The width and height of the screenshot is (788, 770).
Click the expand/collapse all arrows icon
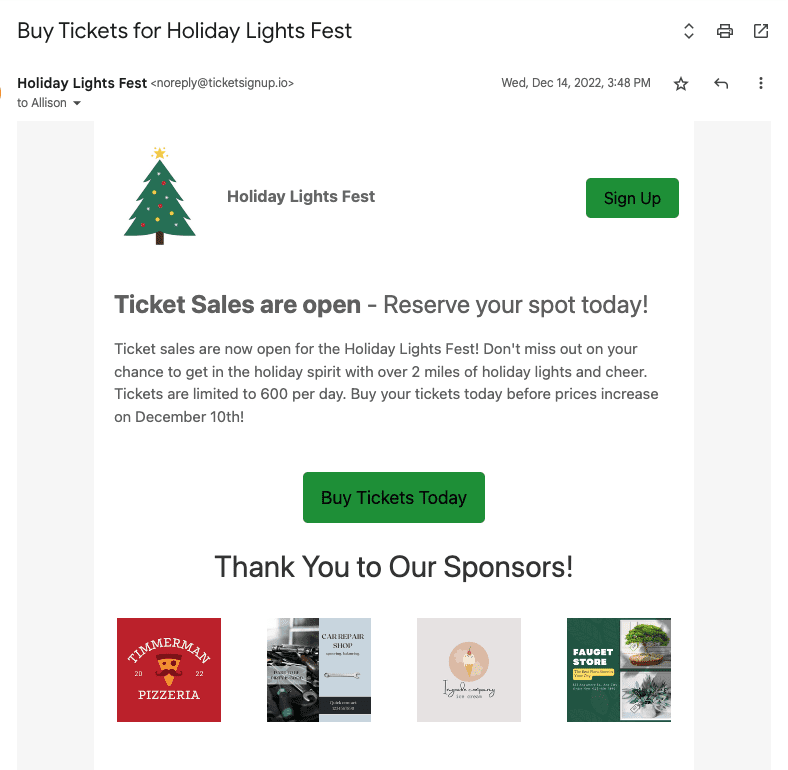tap(688, 31)
